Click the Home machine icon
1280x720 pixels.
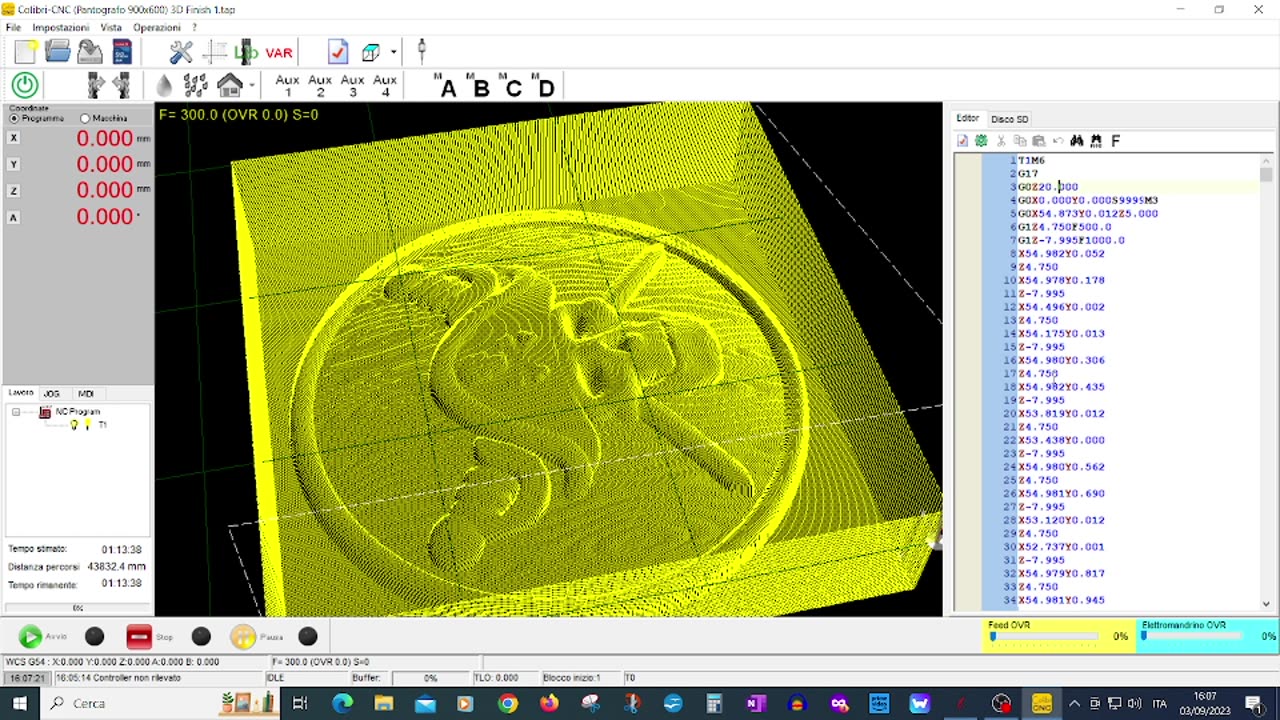[x=230, y=86]
